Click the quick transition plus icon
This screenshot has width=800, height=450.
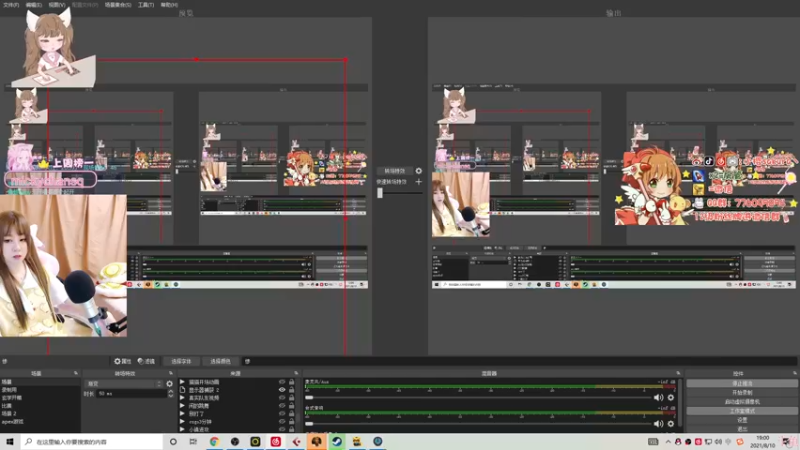(x=419, y=182)
